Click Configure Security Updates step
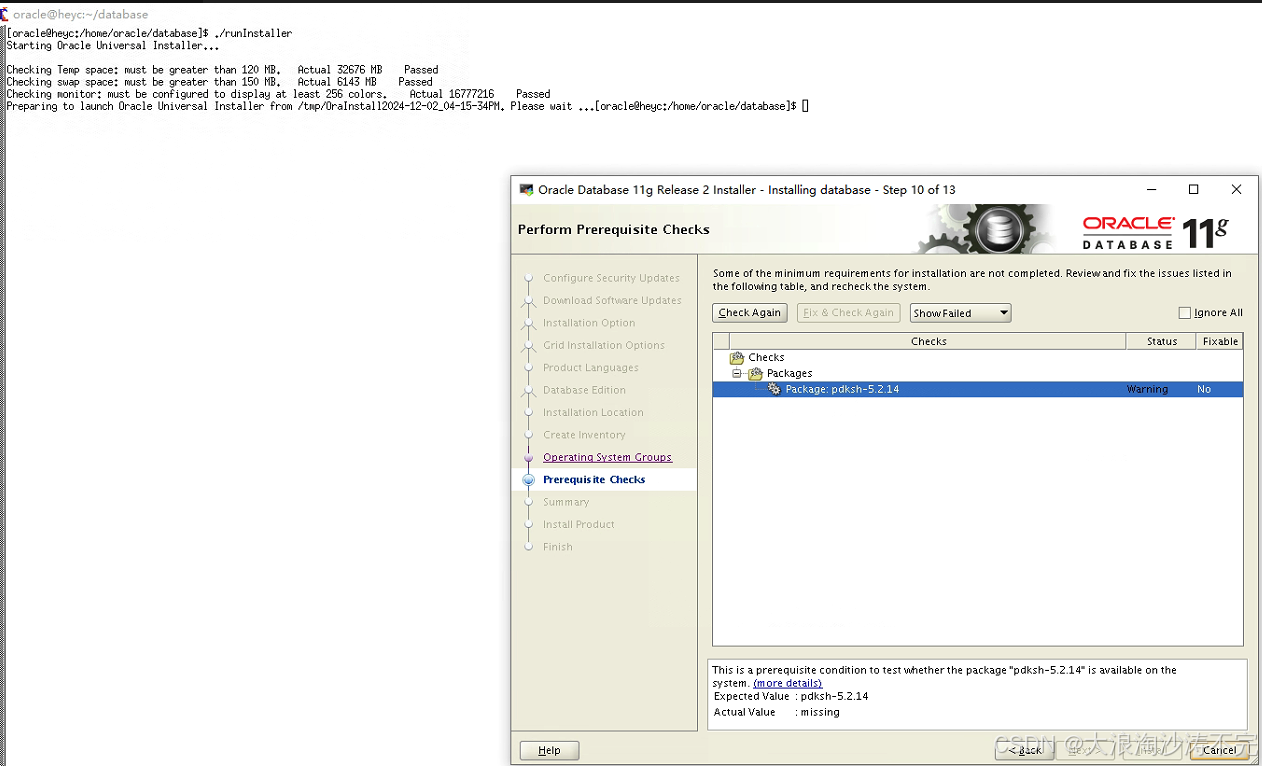1262x766 pixels. pos(611,278)
